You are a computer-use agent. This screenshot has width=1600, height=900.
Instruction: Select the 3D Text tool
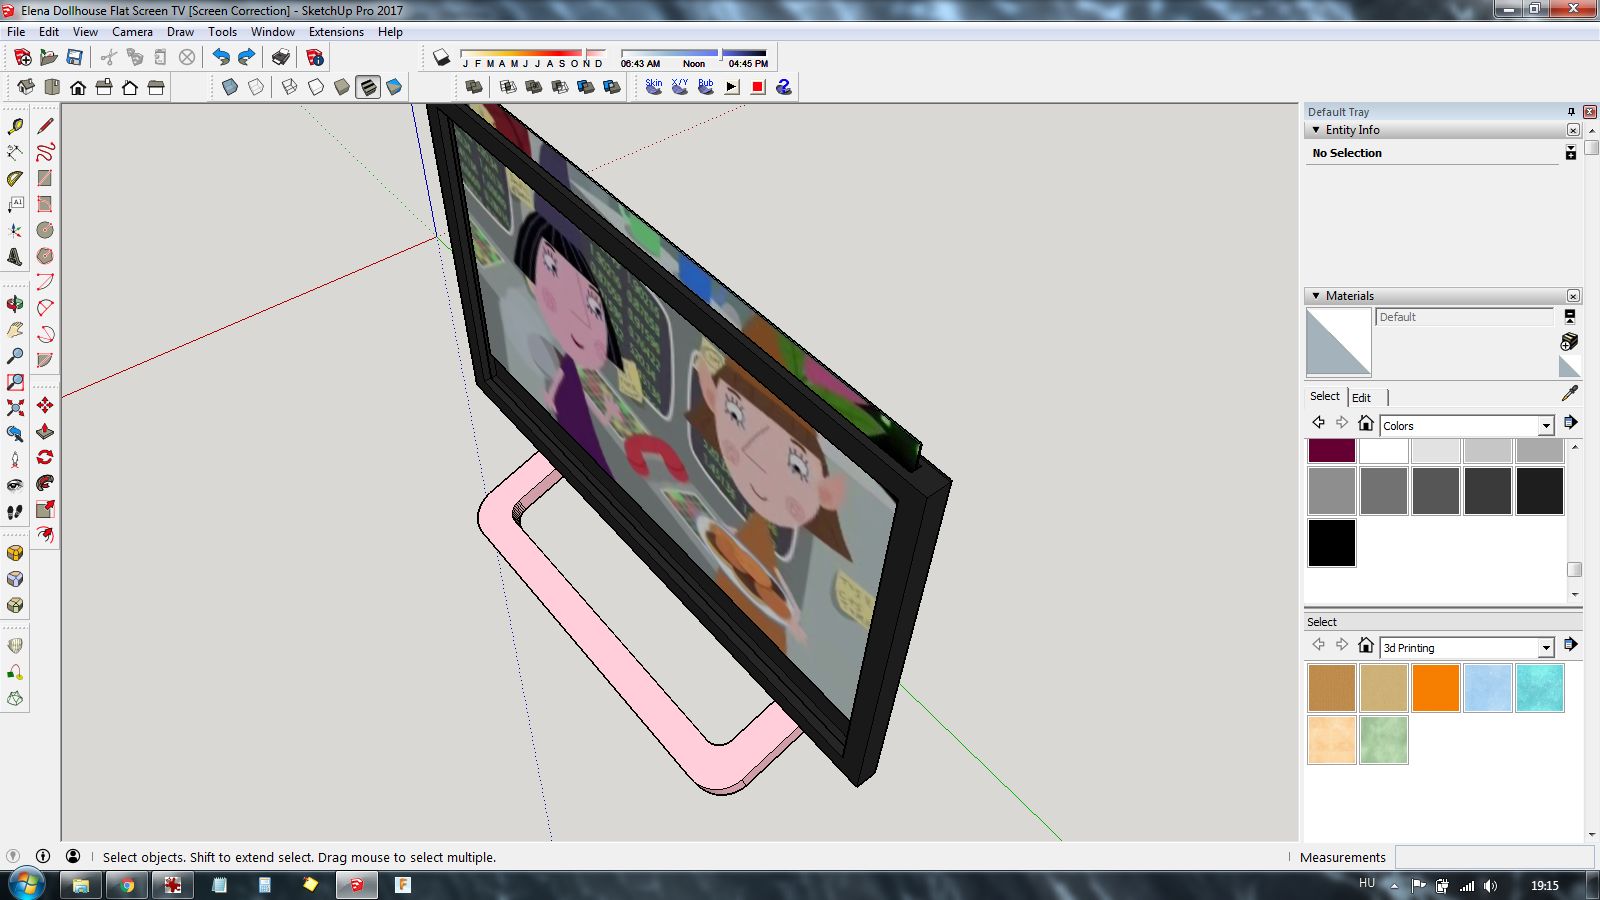click(x=15, y=256)
